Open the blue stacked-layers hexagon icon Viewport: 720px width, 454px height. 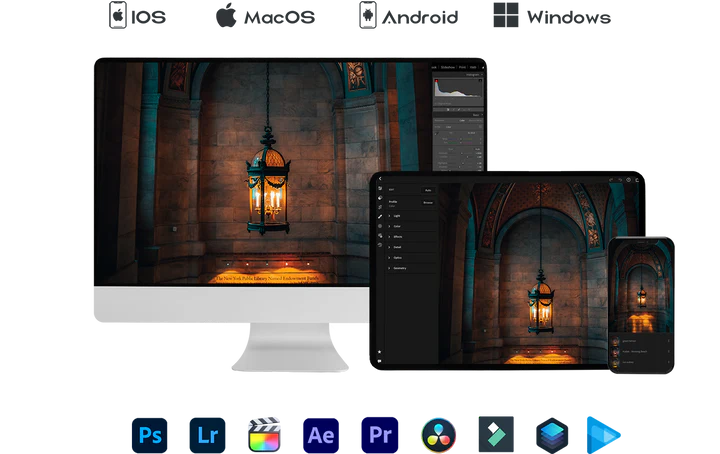point(552,435)
